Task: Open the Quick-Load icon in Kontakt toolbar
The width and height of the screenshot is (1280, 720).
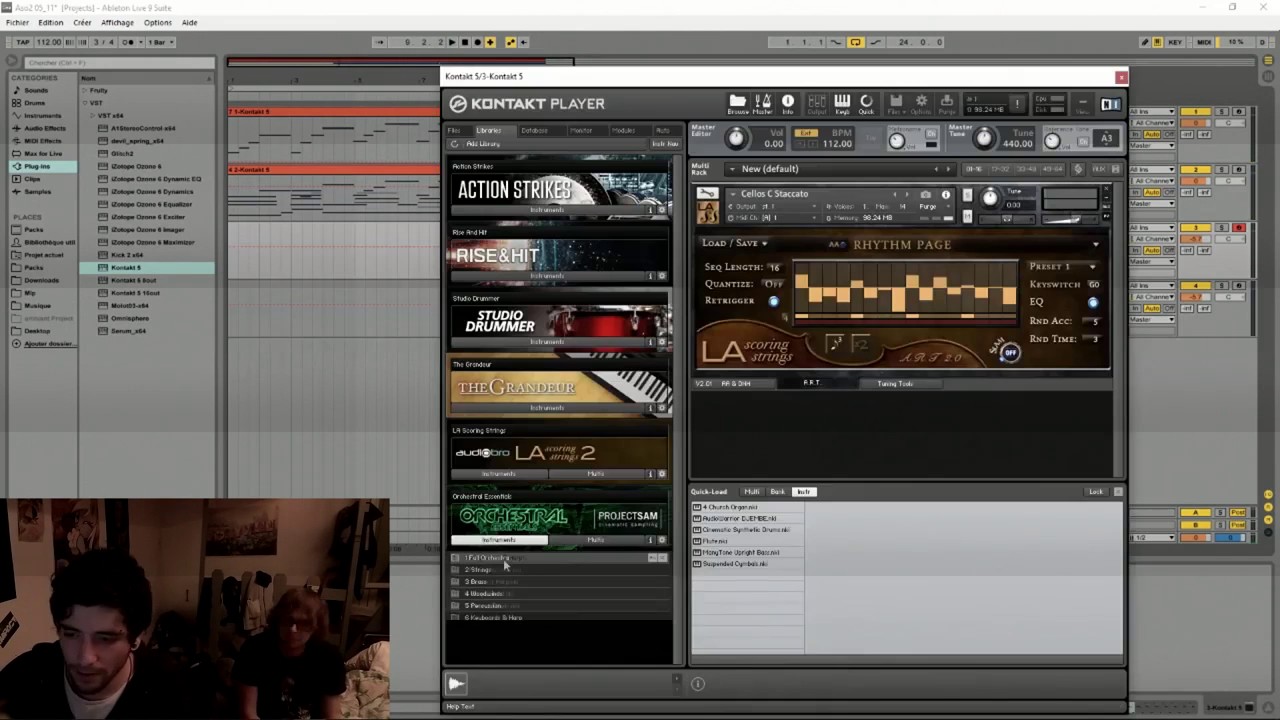Action: (866, 103)
